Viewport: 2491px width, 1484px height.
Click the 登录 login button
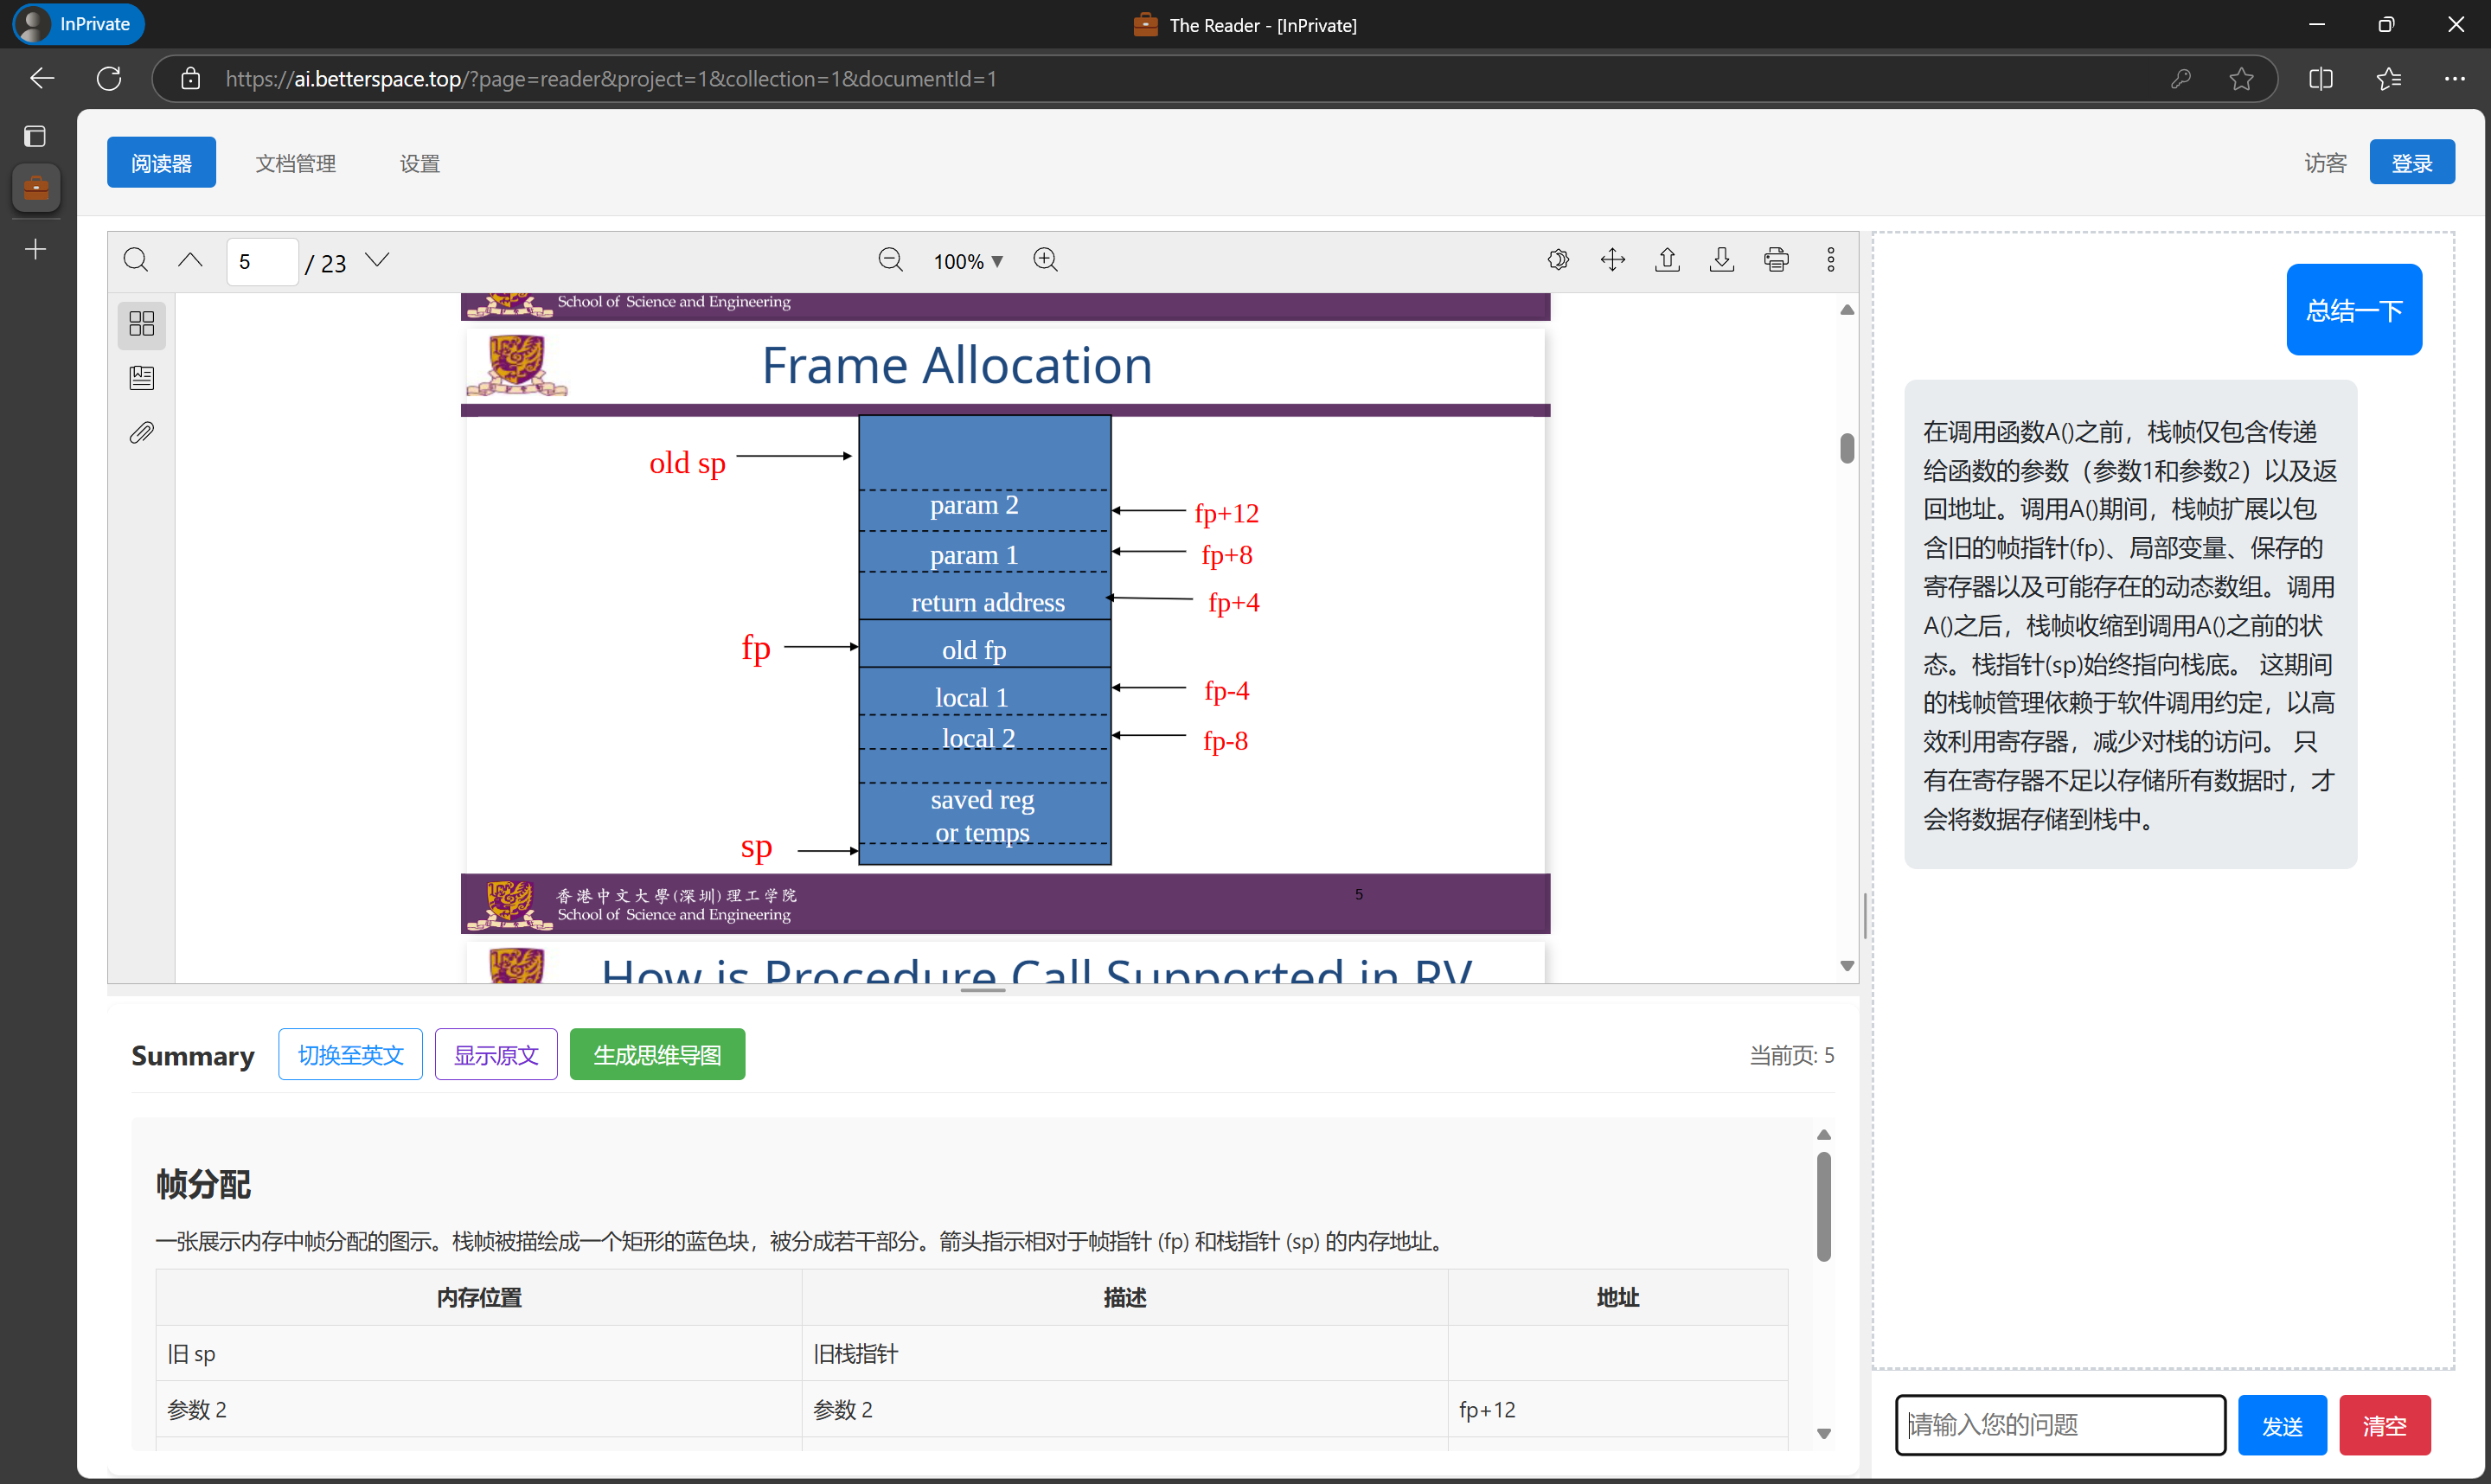point(2411,163)
